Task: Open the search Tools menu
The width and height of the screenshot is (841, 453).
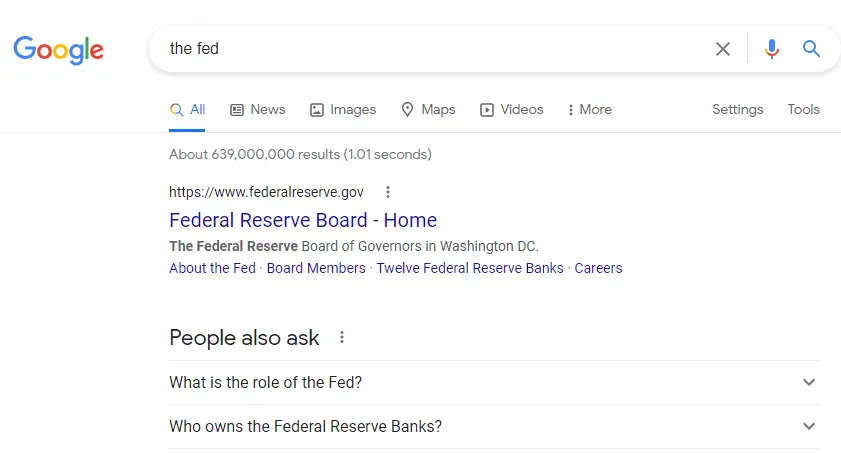Action: 803,110
